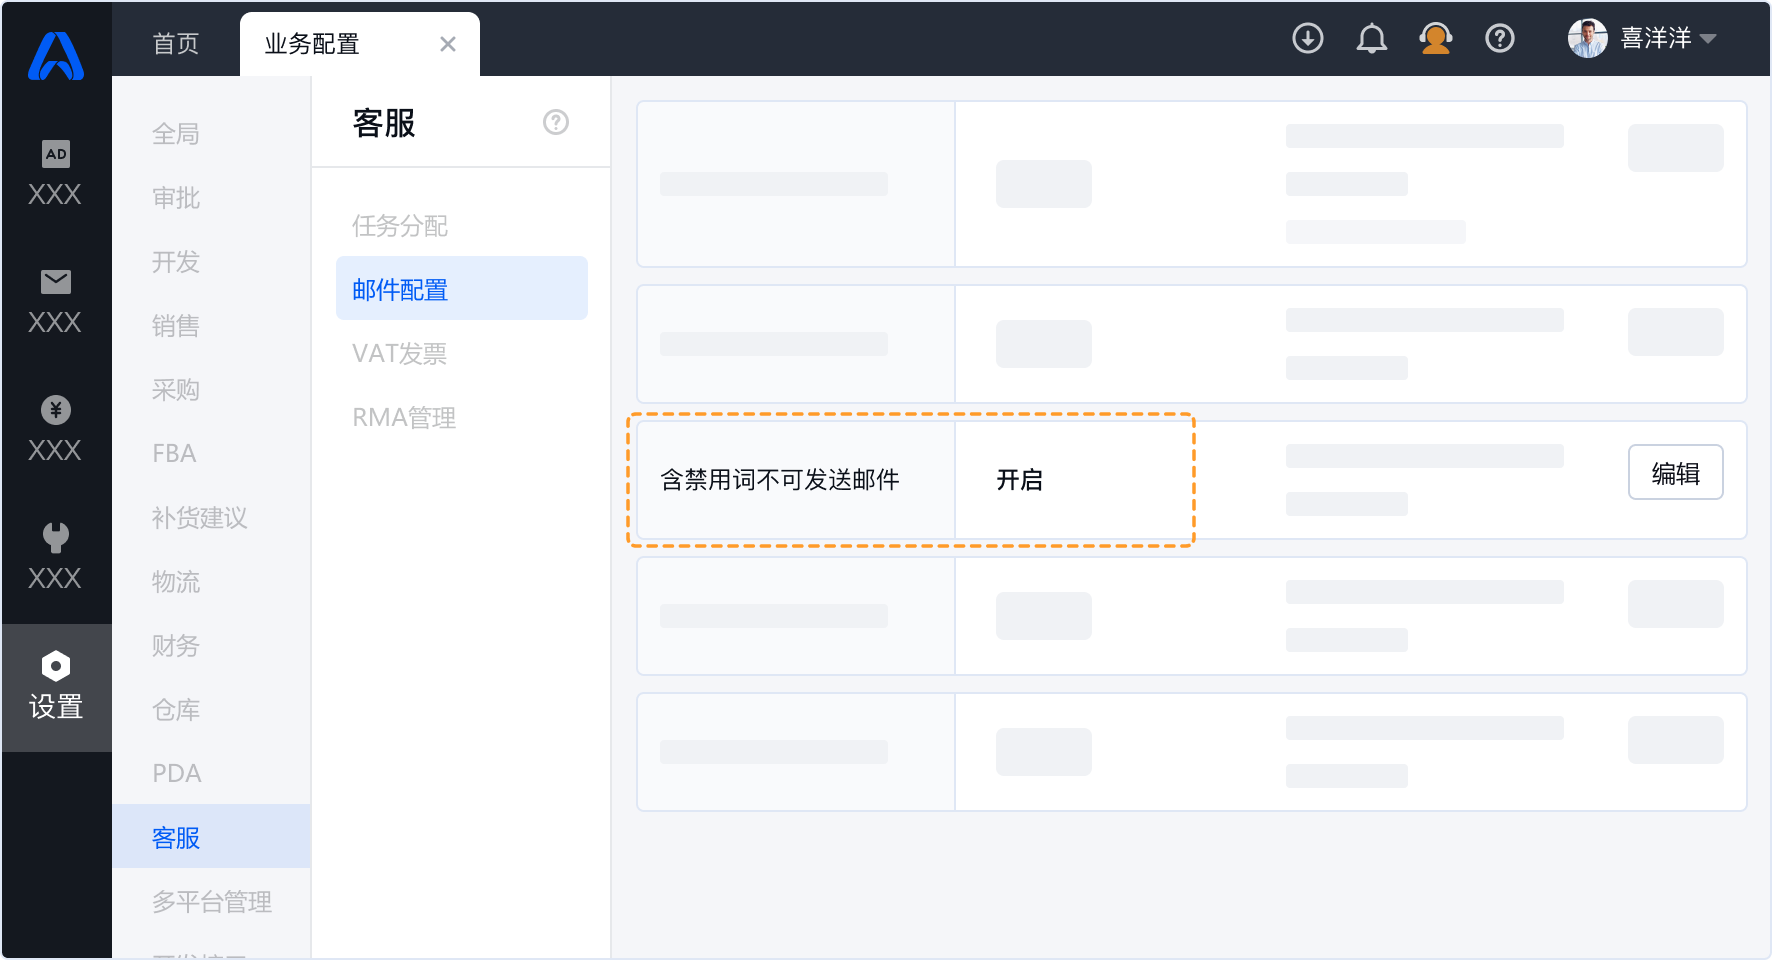Go to RMA管理 settings
The image size is (1772, 960).
404,418
